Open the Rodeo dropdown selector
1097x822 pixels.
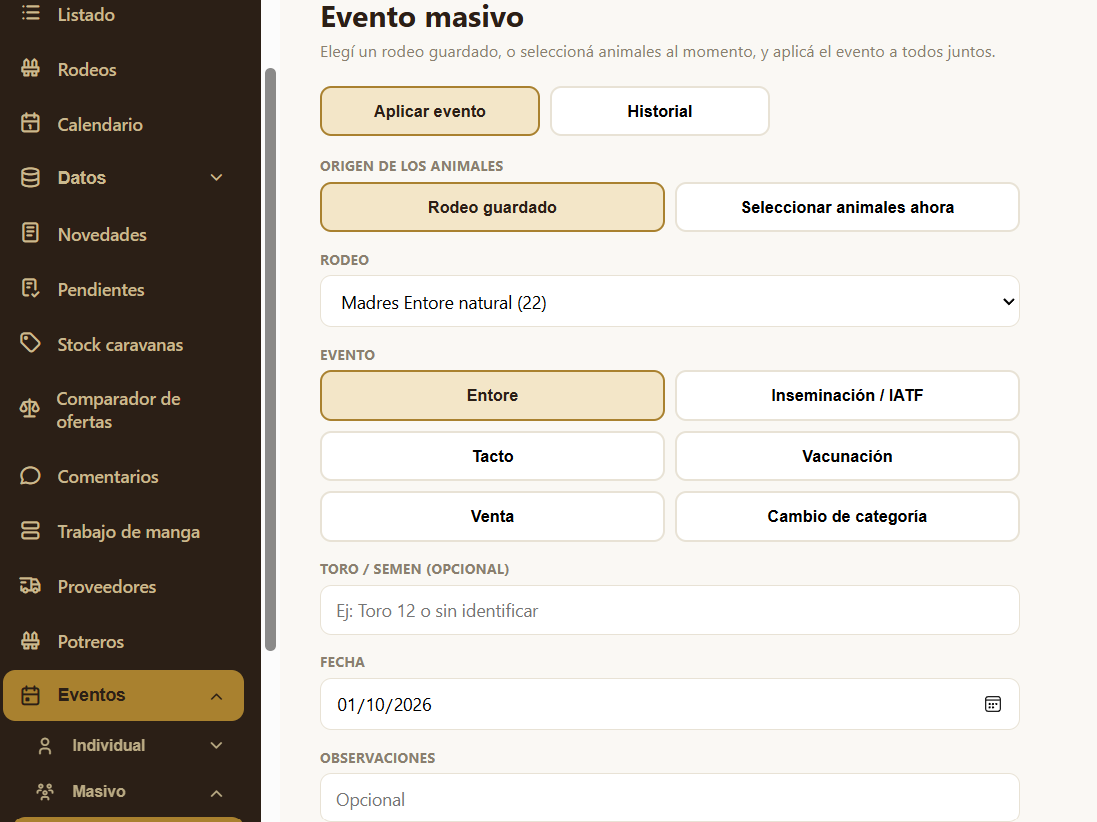pyautogui.click(x=670, y=302)
